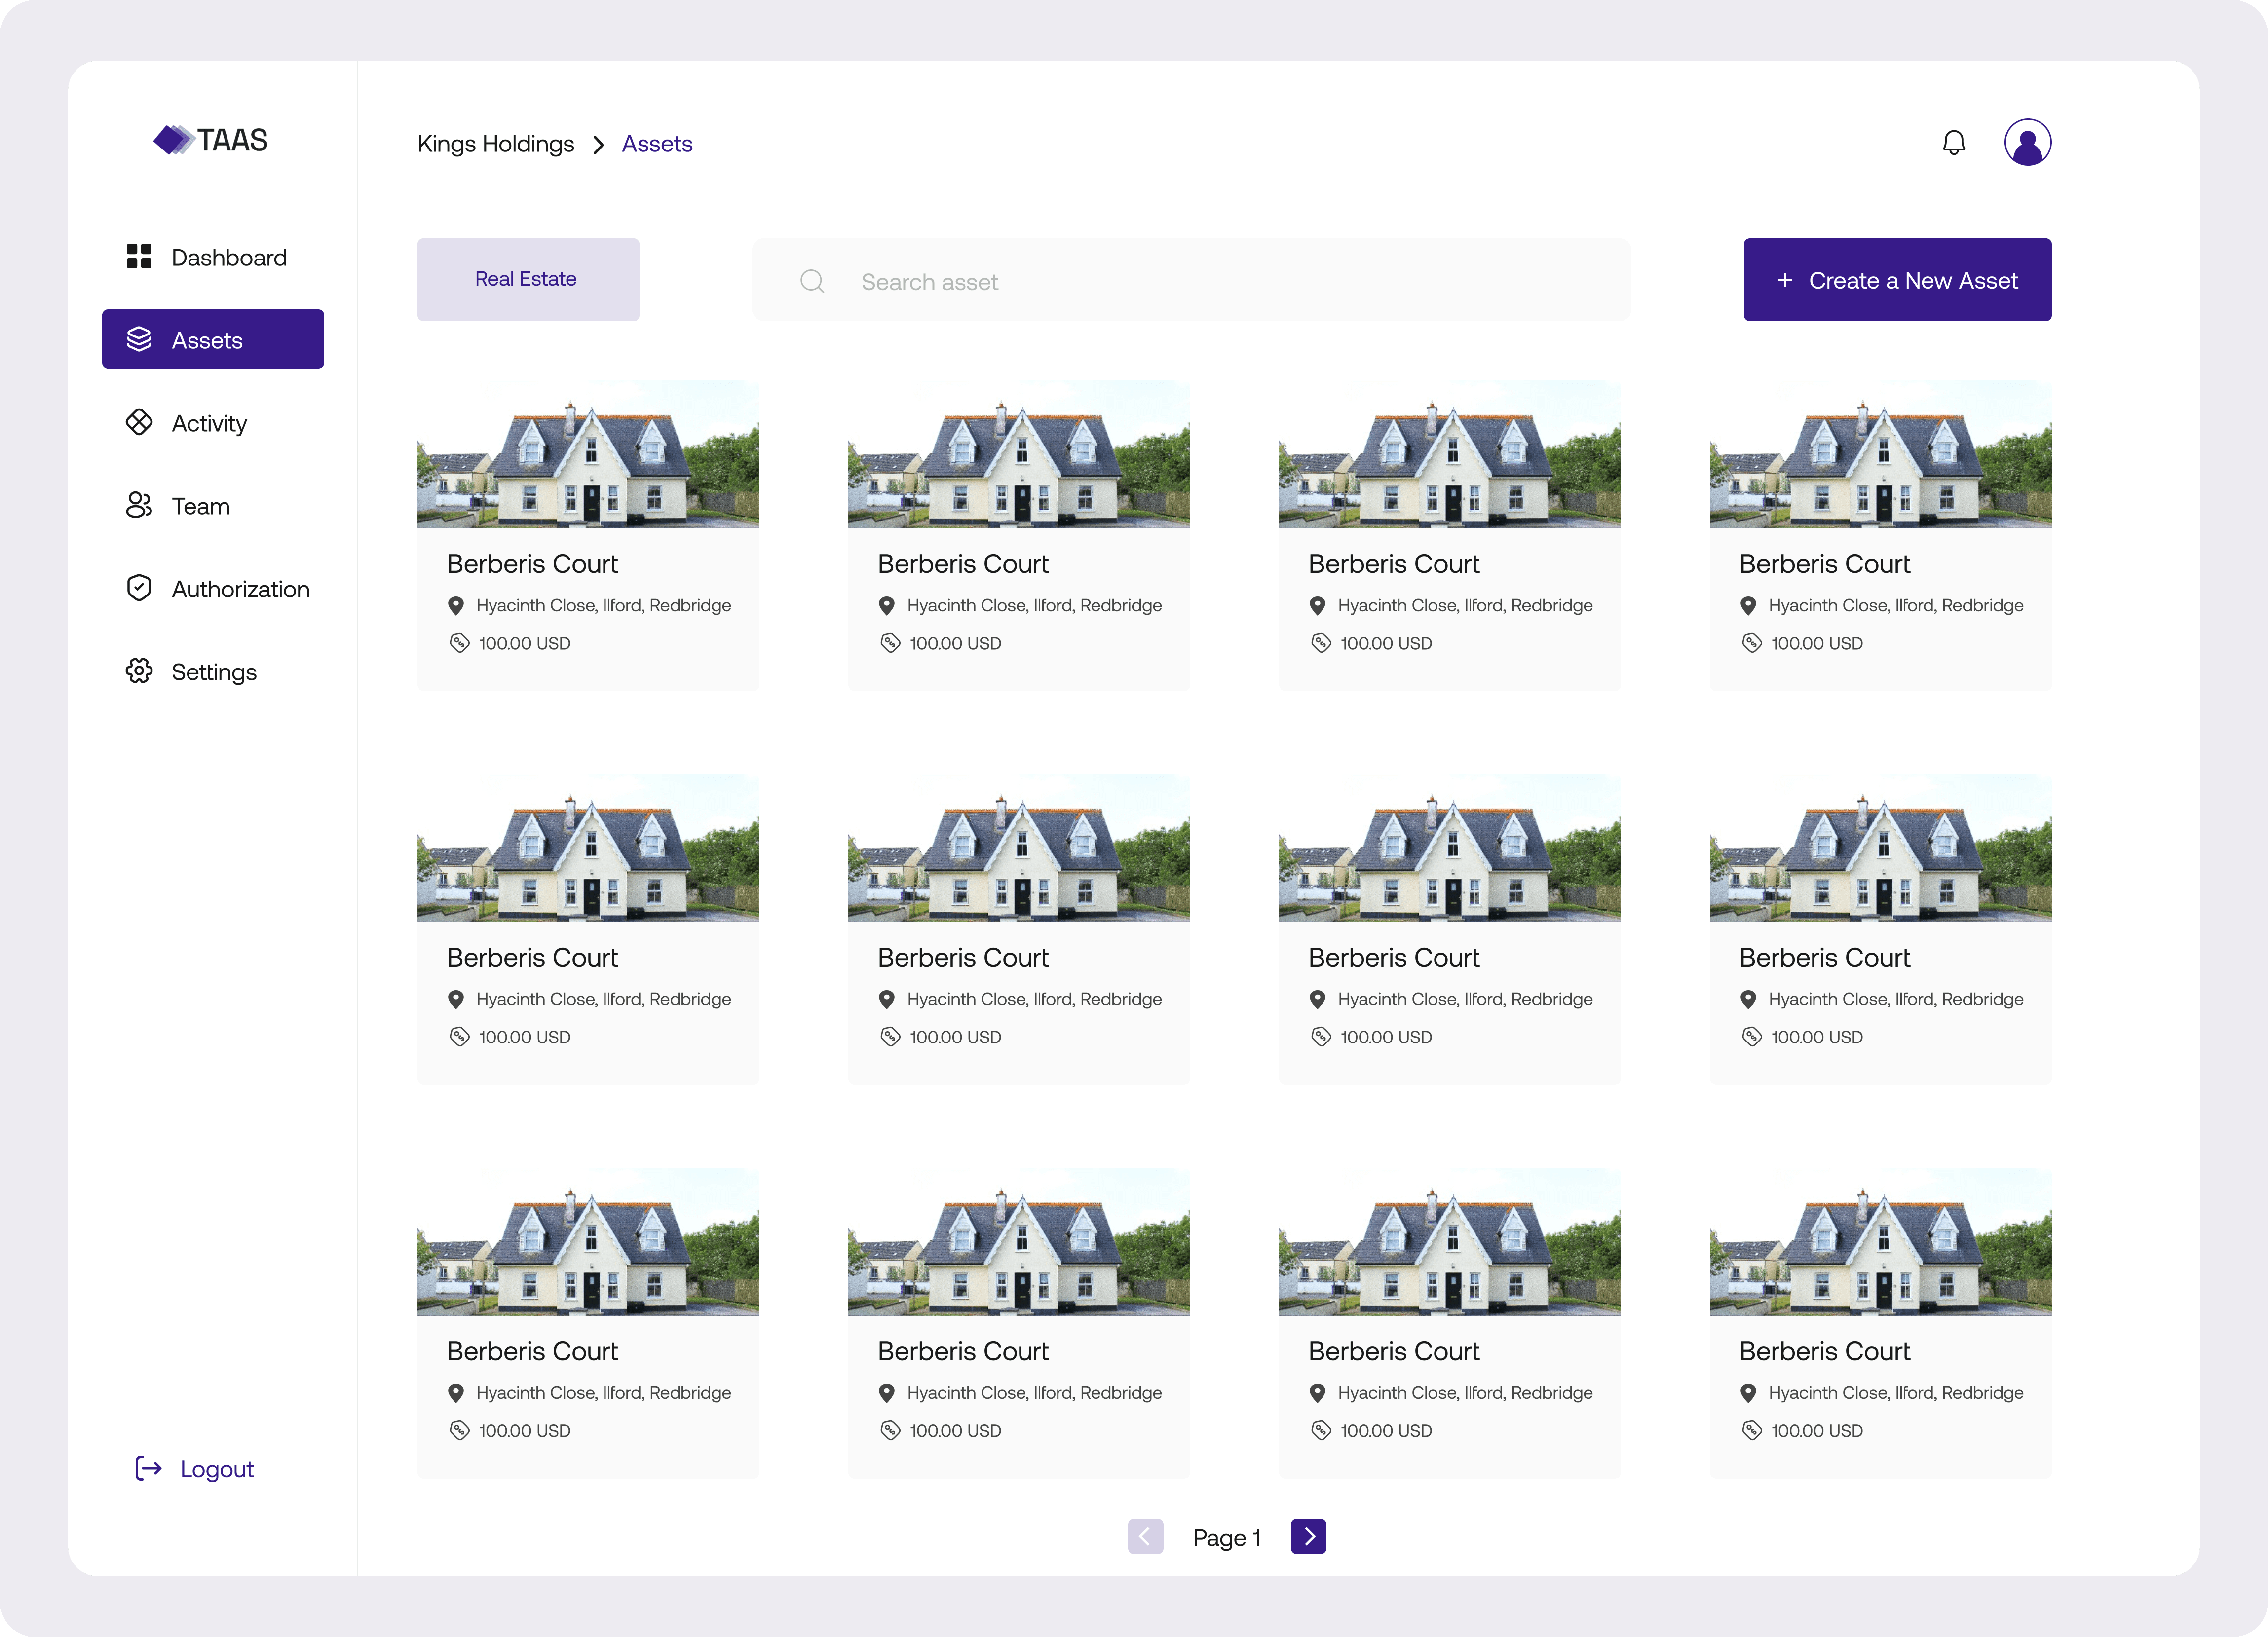Click the Activity diamond icon

pyautogui.click(x=139, y=423)
